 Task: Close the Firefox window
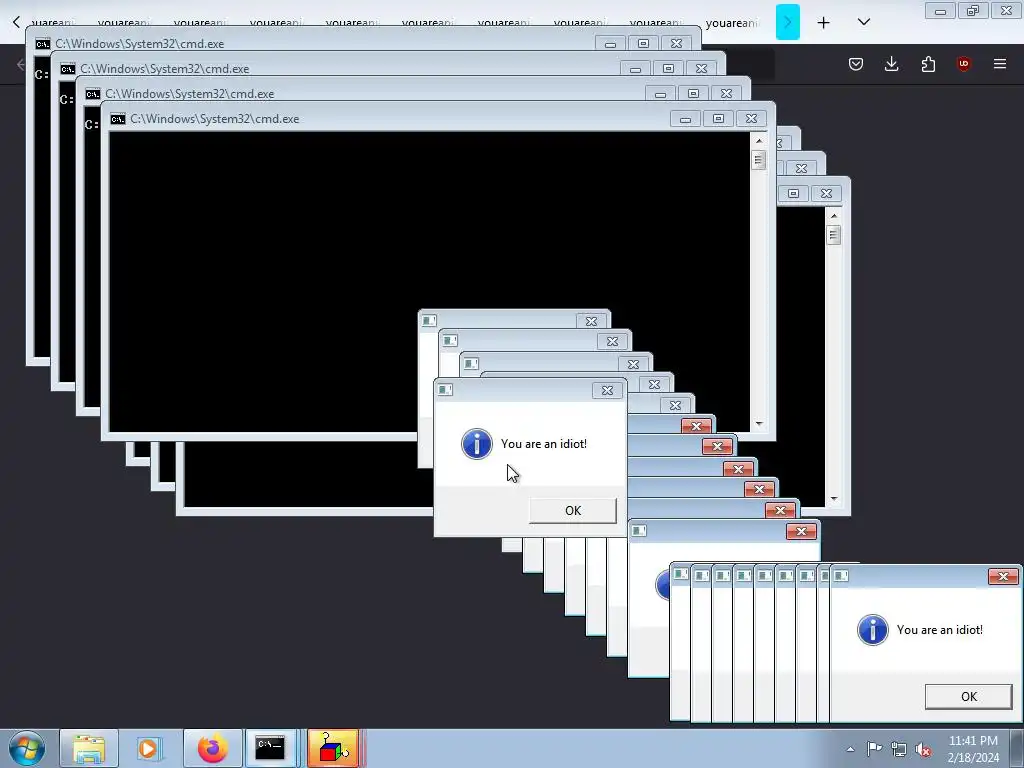[x=1006, y=11]
